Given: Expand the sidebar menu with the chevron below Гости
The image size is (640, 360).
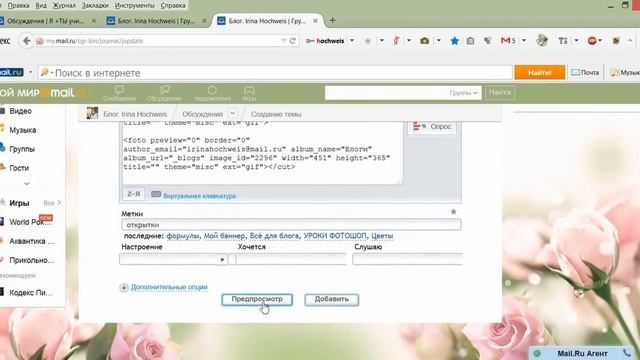Looking at the screenshot, I should pos(27,184).
